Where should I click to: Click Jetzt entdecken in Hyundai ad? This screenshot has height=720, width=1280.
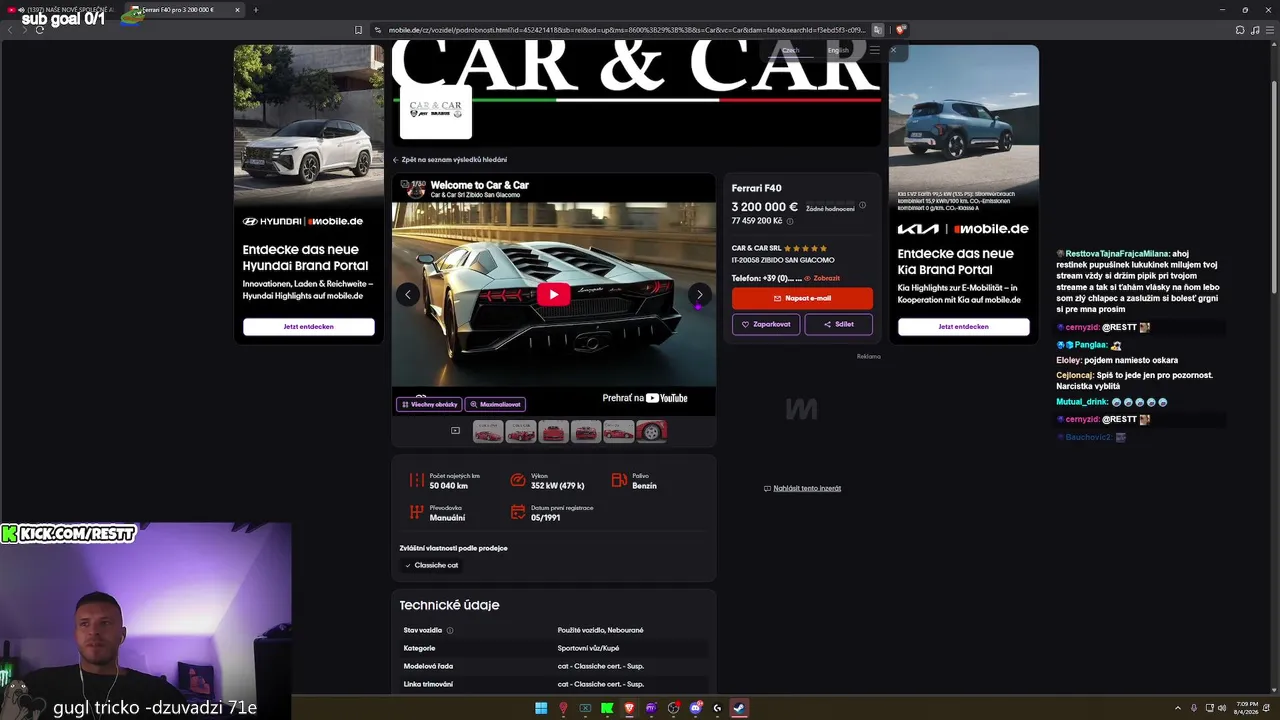309,327
